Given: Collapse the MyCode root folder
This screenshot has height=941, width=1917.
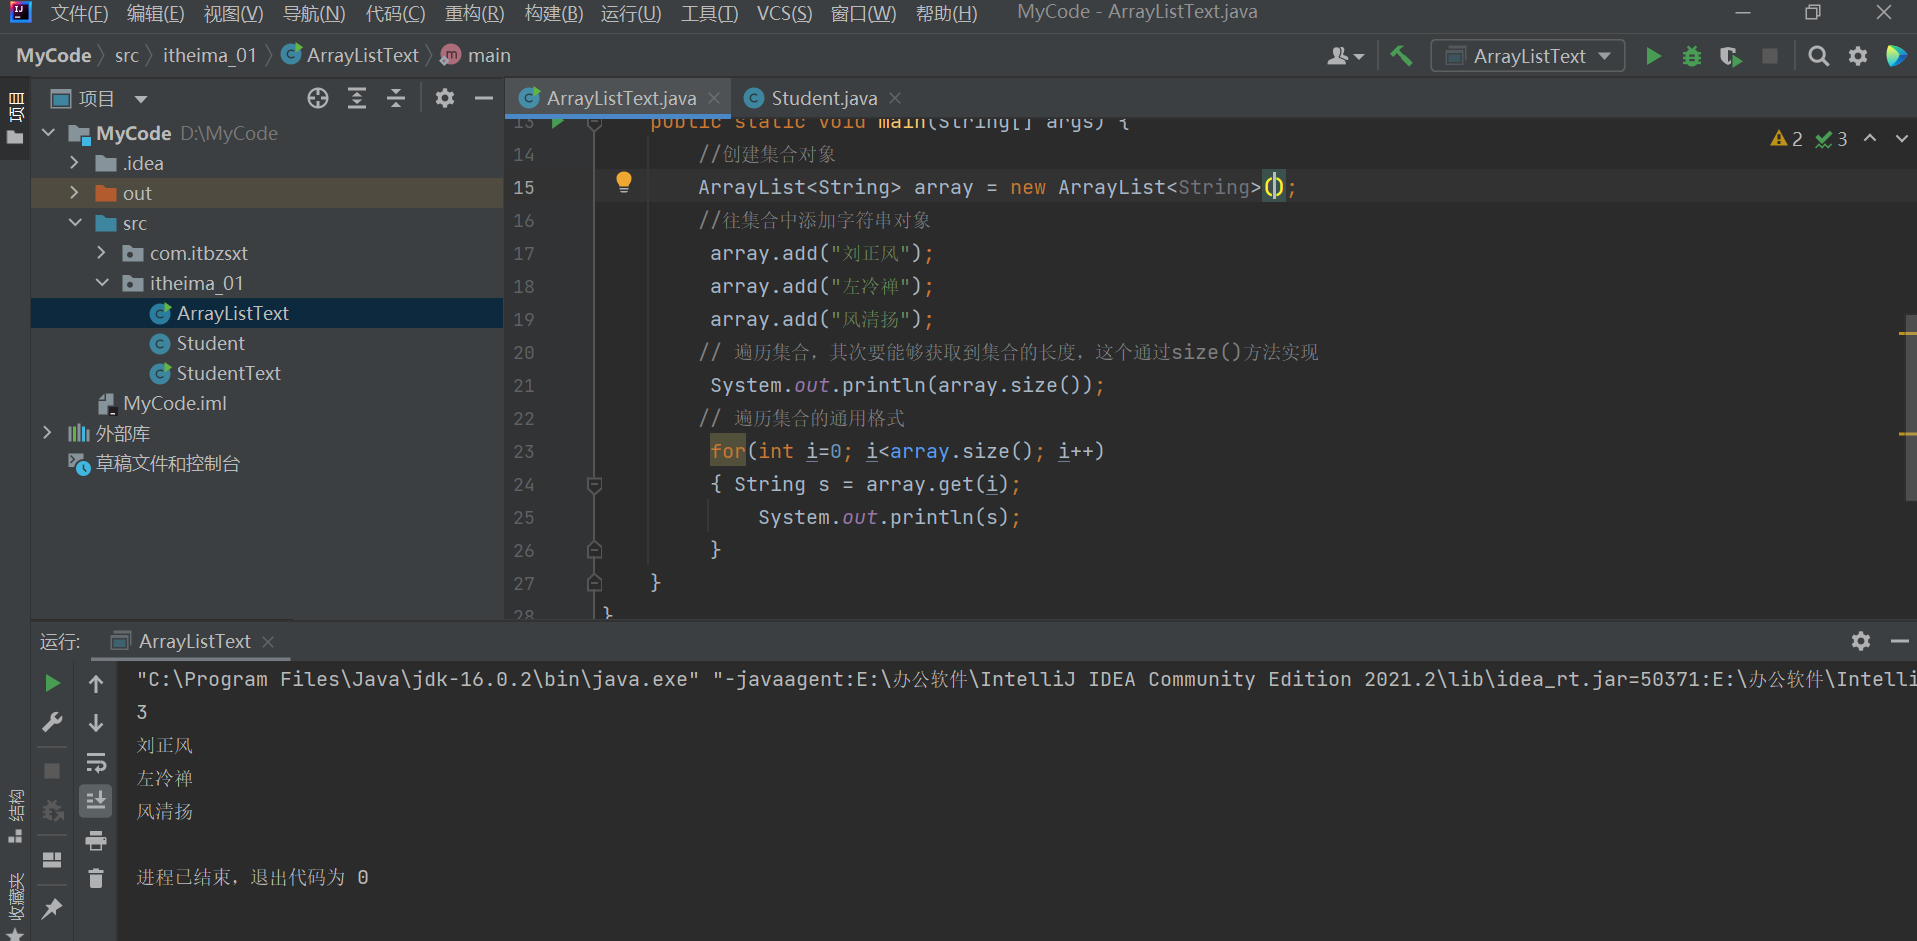Looking at the screenshot, I should (49, 133).
